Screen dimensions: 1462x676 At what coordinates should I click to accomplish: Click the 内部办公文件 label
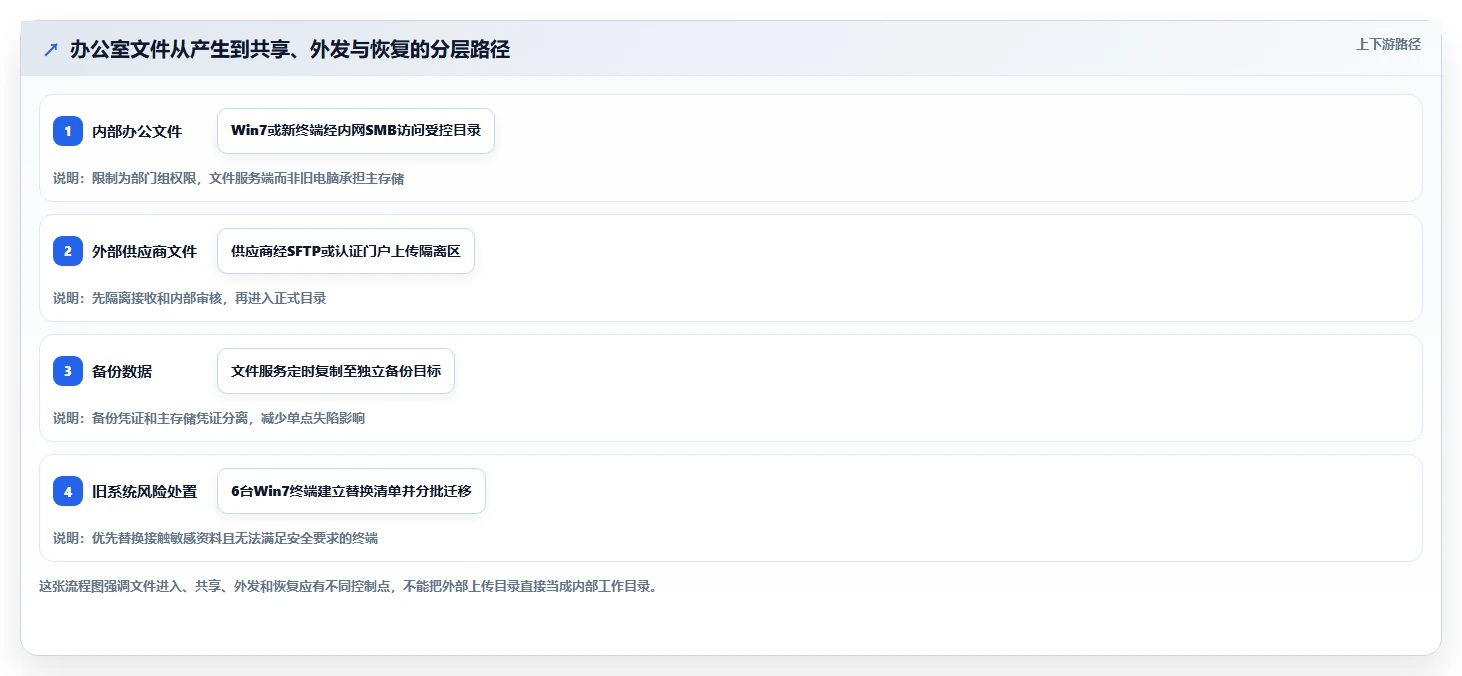137,131
